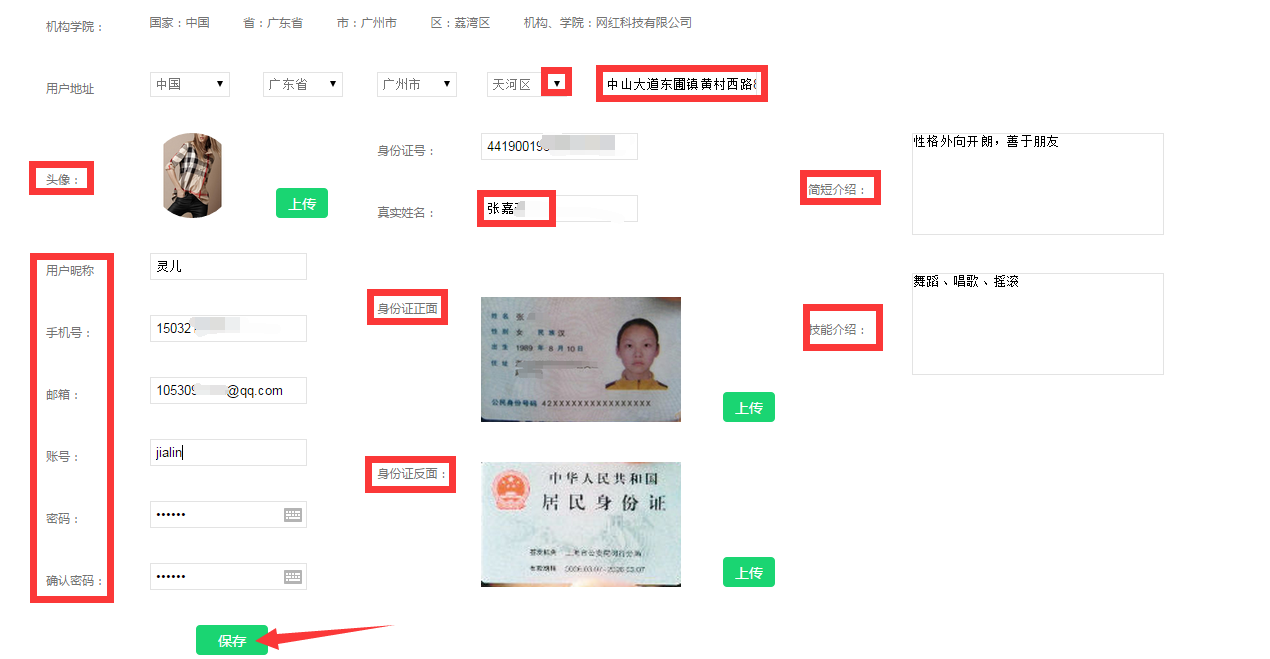
Task: Focus the email field ending @qq.com
Action: [228, 390]
